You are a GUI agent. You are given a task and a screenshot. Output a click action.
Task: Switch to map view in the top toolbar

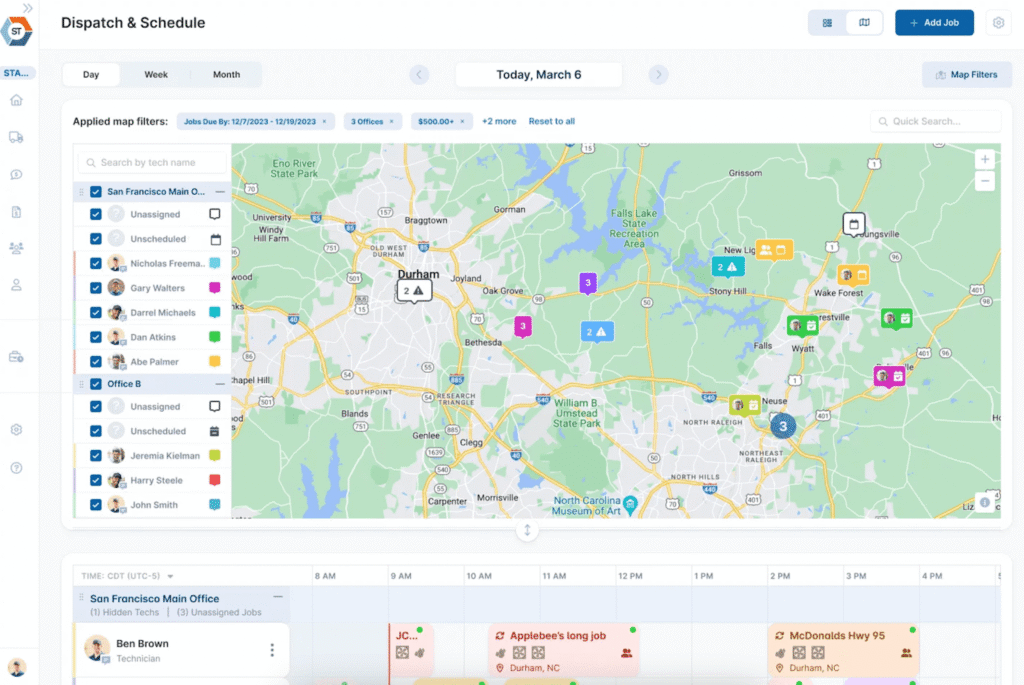[864, 21]
